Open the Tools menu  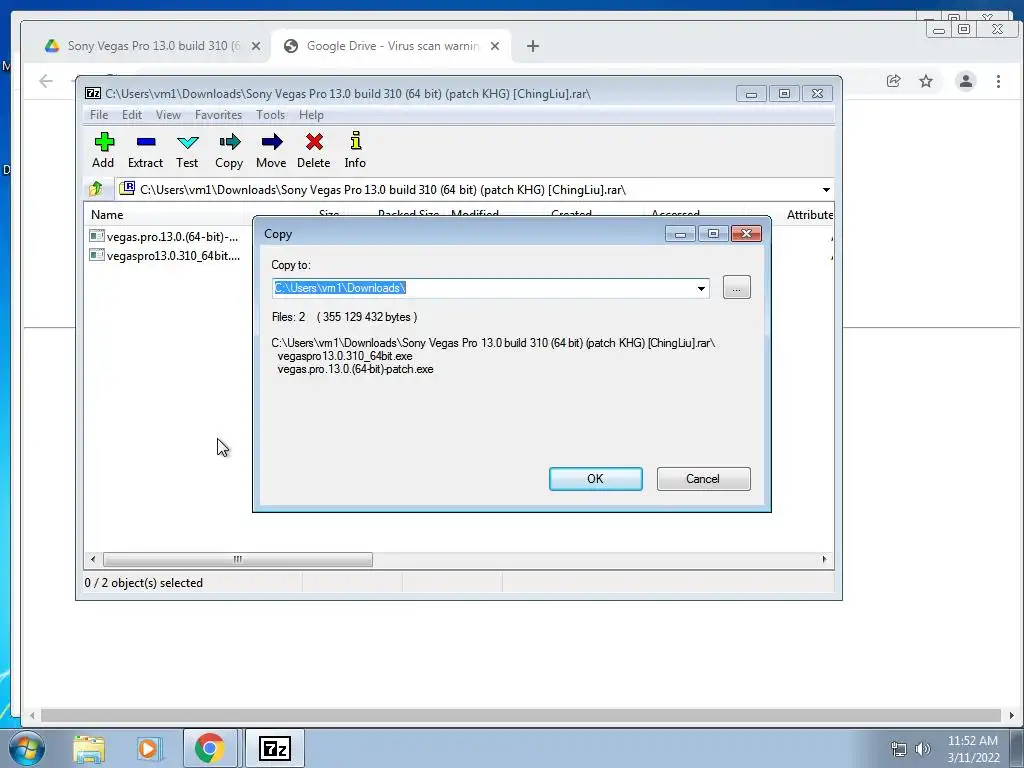pyautogui.click(x=270, y=115)
